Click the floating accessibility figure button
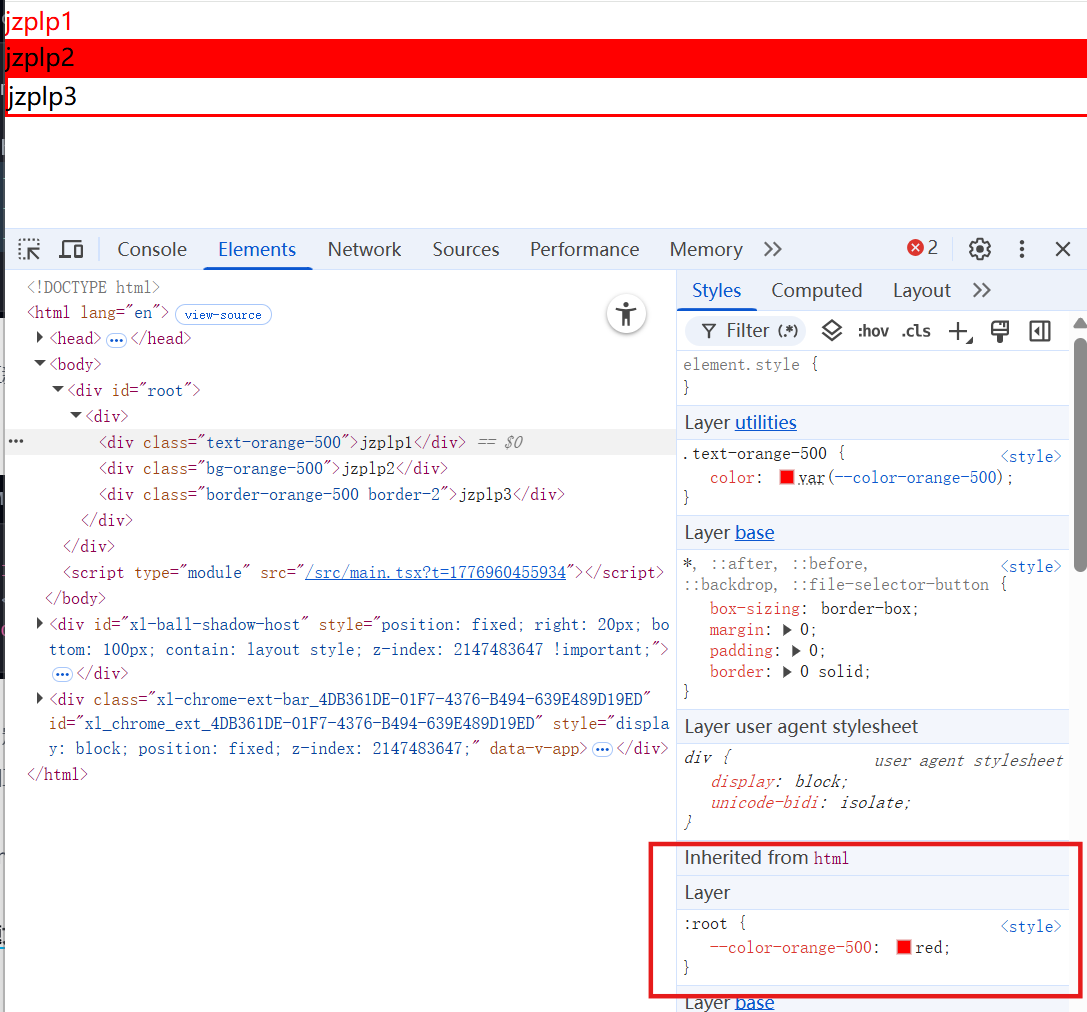Image resolution: width=1087 pixels, height=1012 pixels. (x=626, y=314)
